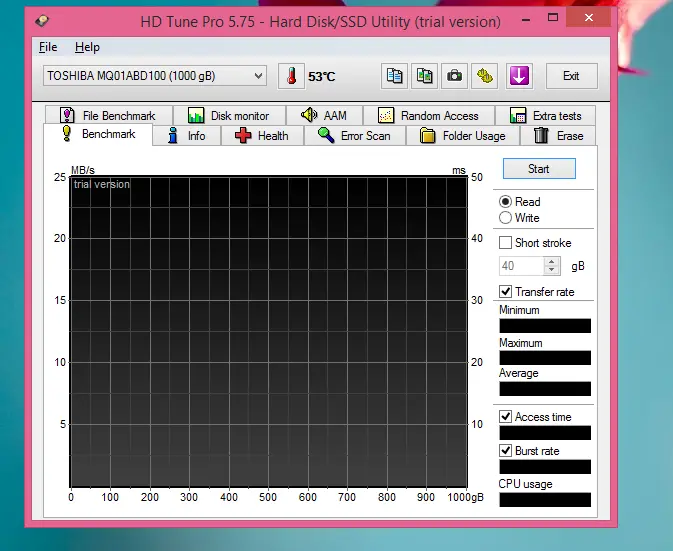Toggle the Transfer rate checkbox
The width and height of the screenshot is (673, 551).
pos(506,291)
